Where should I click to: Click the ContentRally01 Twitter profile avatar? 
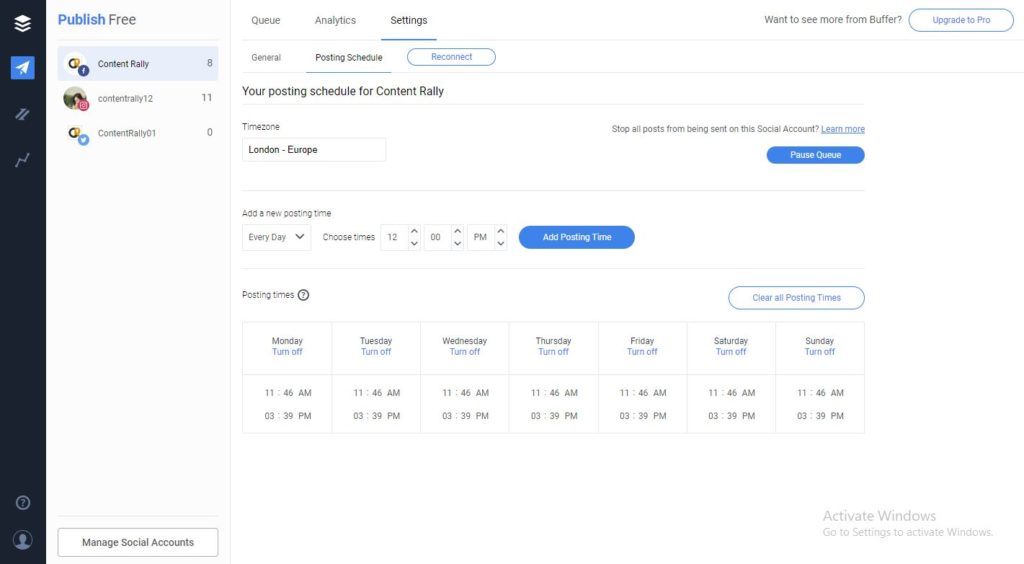(x=77, y=134)
